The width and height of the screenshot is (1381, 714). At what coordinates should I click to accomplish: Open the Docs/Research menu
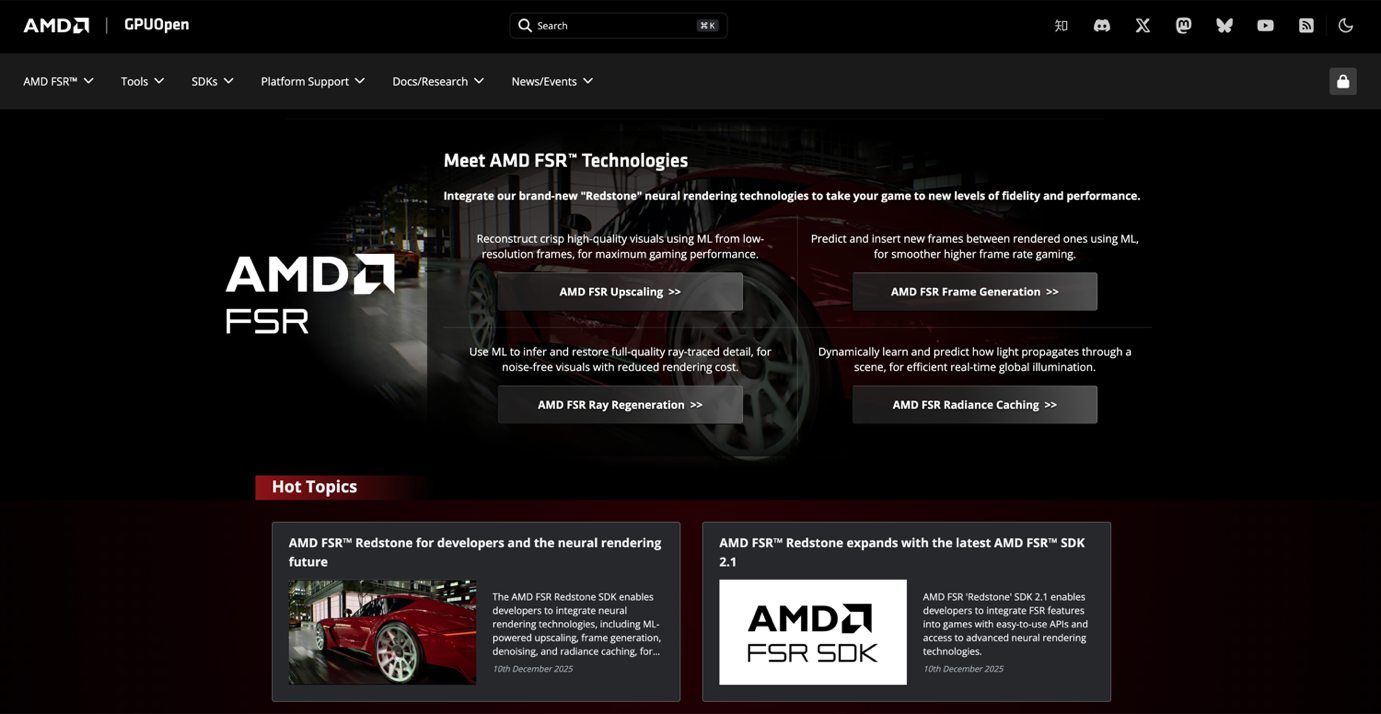[438, 81]
